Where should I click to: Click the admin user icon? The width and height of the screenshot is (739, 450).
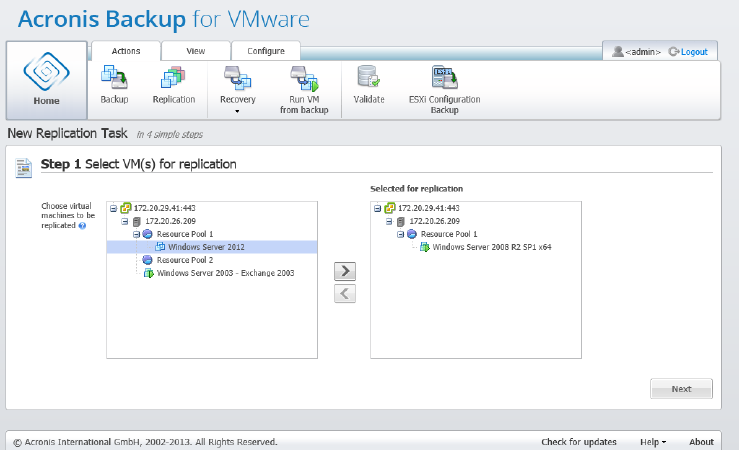tap(617, 51)
